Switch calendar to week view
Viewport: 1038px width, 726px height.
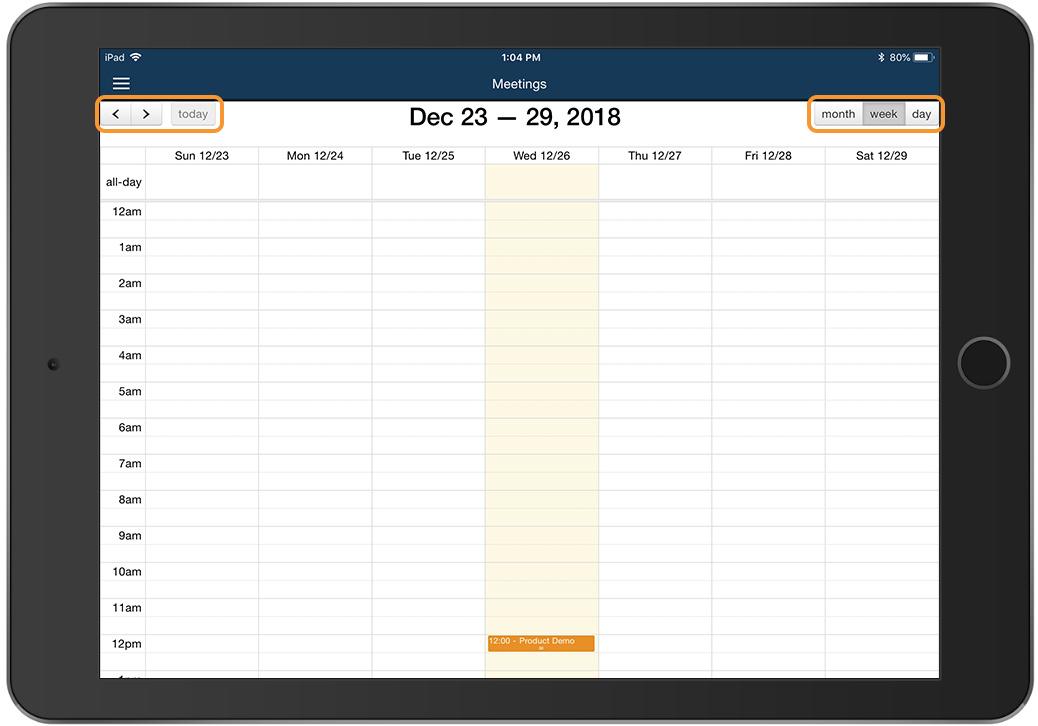point(884,114)
